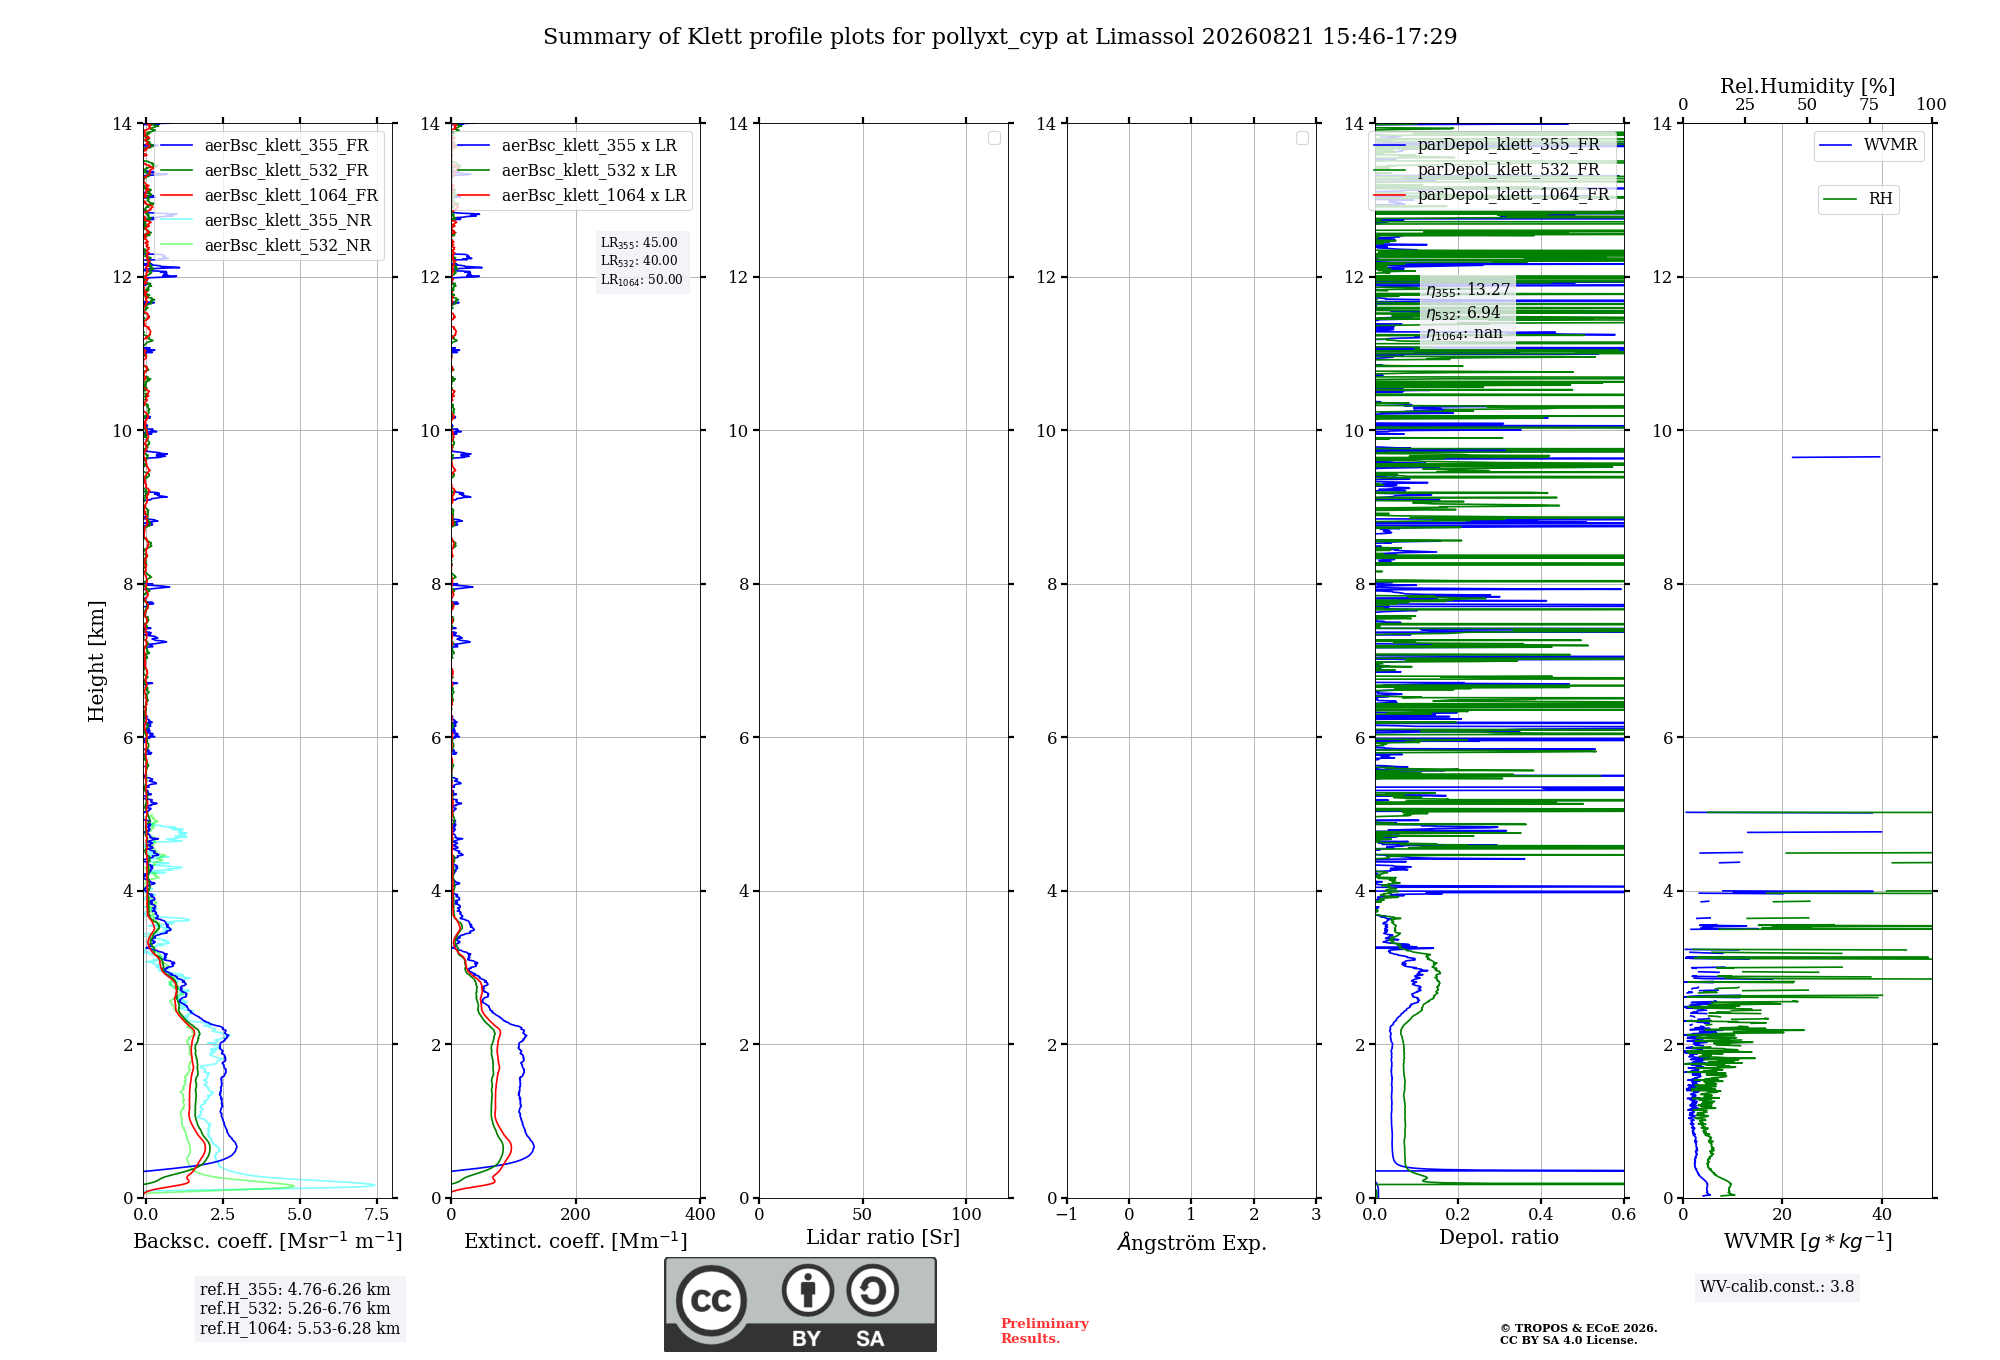The width and height of the screenshot is (2000, 1360).
Task: Click the empty legend box in Lidar ratio panel
Action: click(994, 138)
